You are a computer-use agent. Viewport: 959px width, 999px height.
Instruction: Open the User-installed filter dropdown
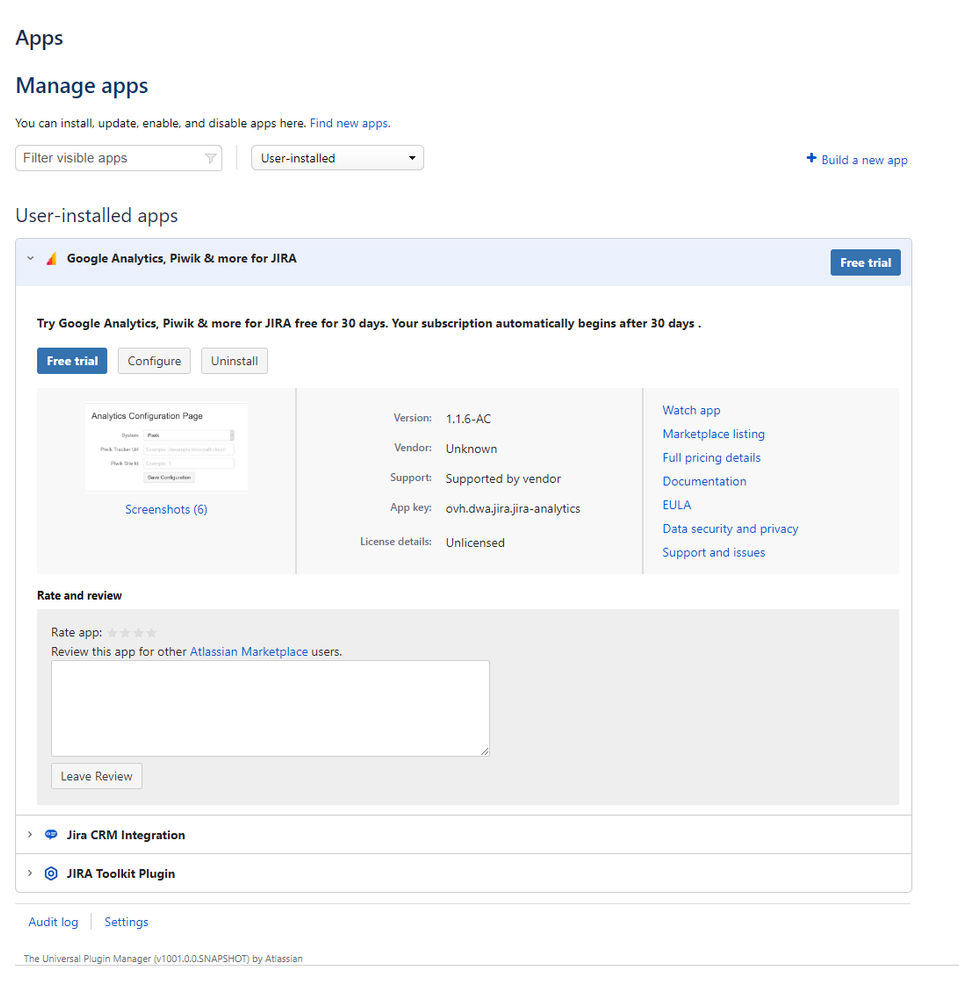[x=337, y=158]
